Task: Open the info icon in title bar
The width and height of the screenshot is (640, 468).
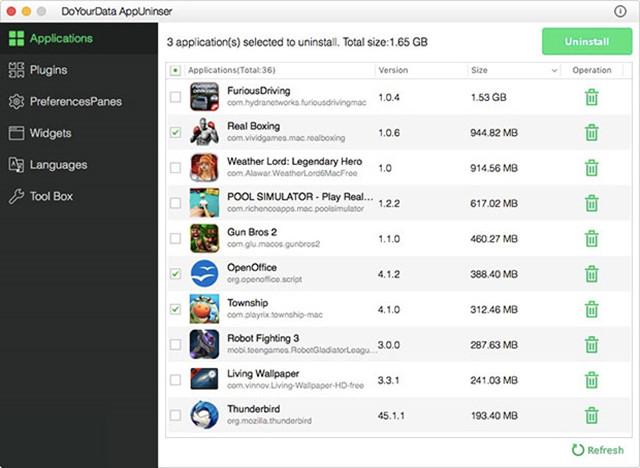Action: tap(620, 11)
